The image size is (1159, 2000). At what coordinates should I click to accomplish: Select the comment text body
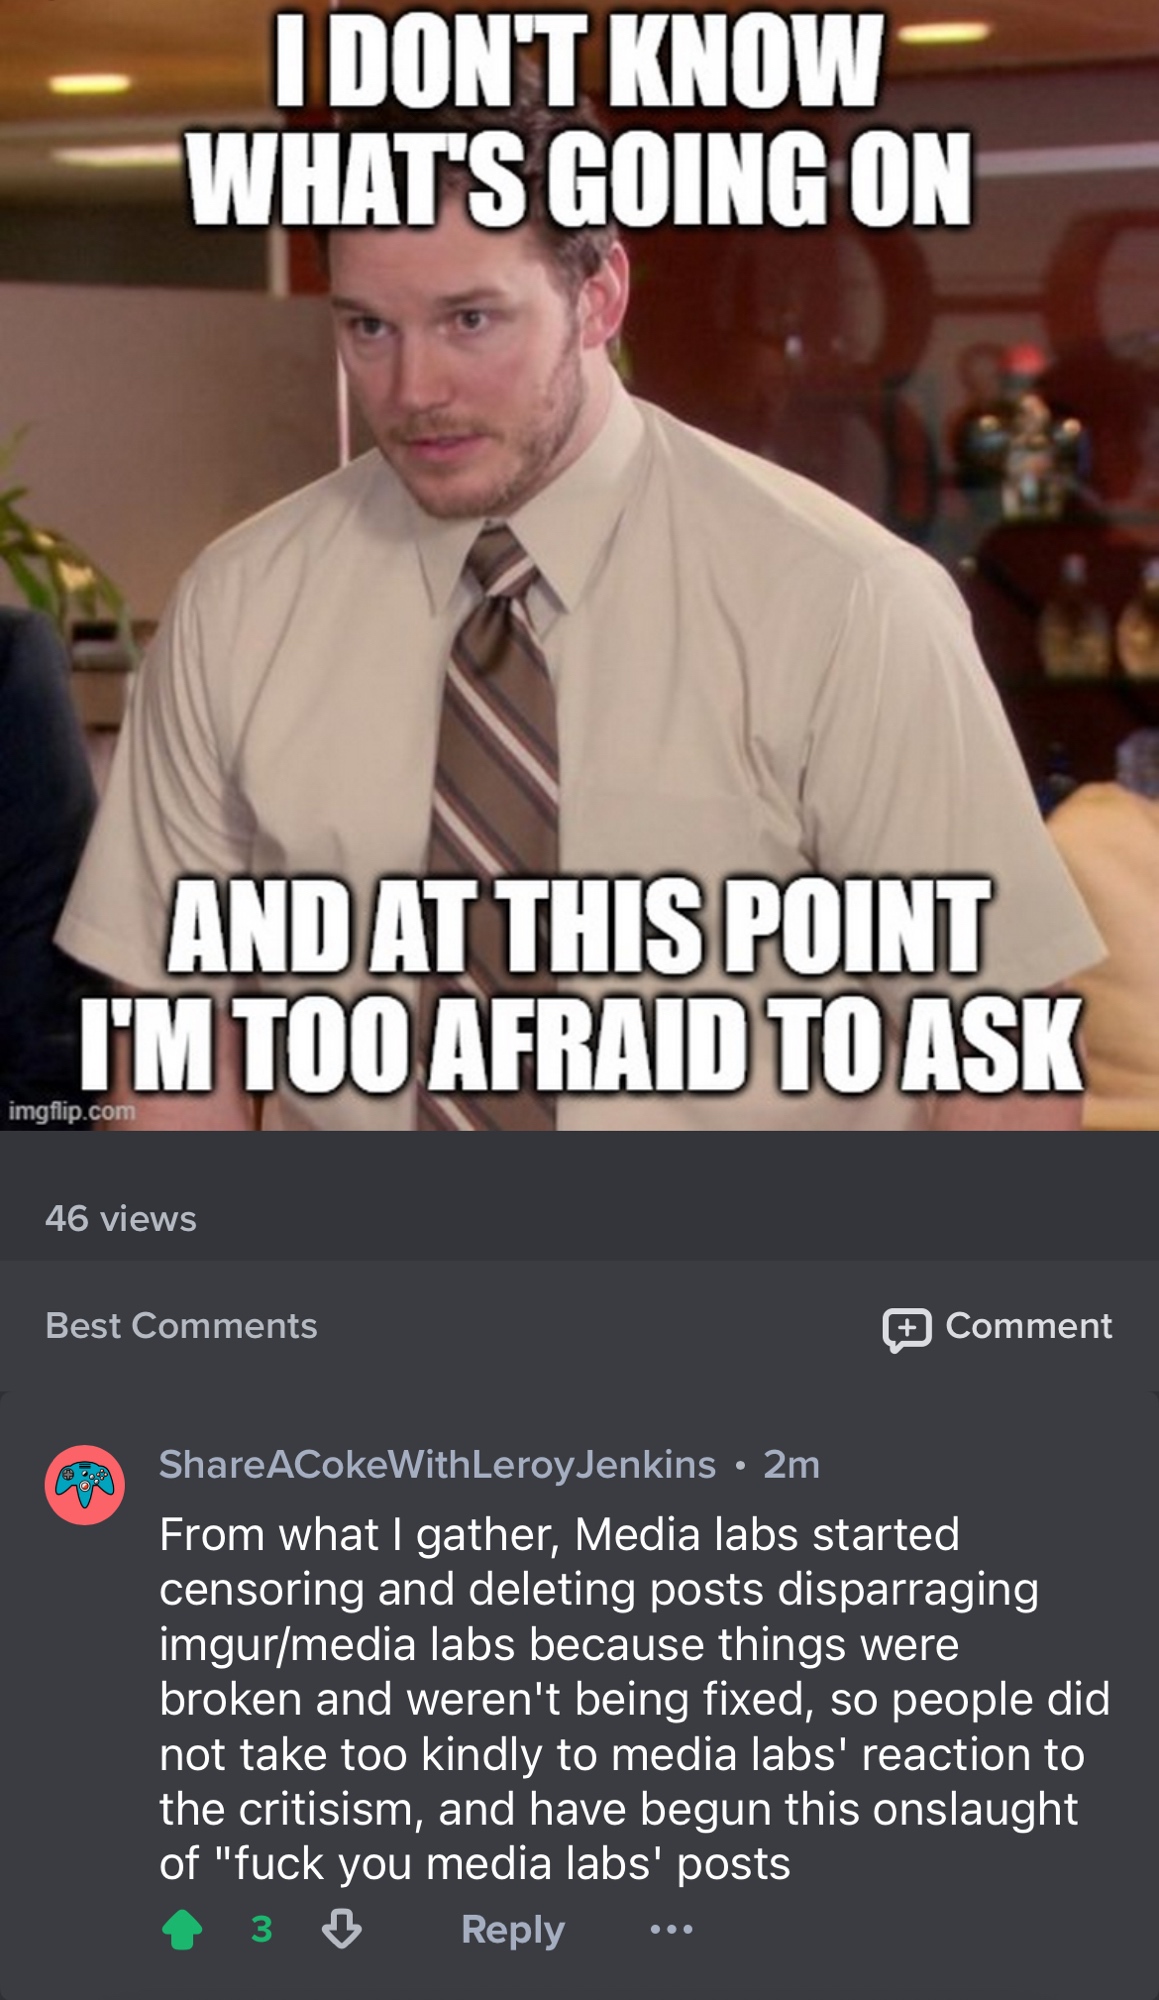(634, 1699)
